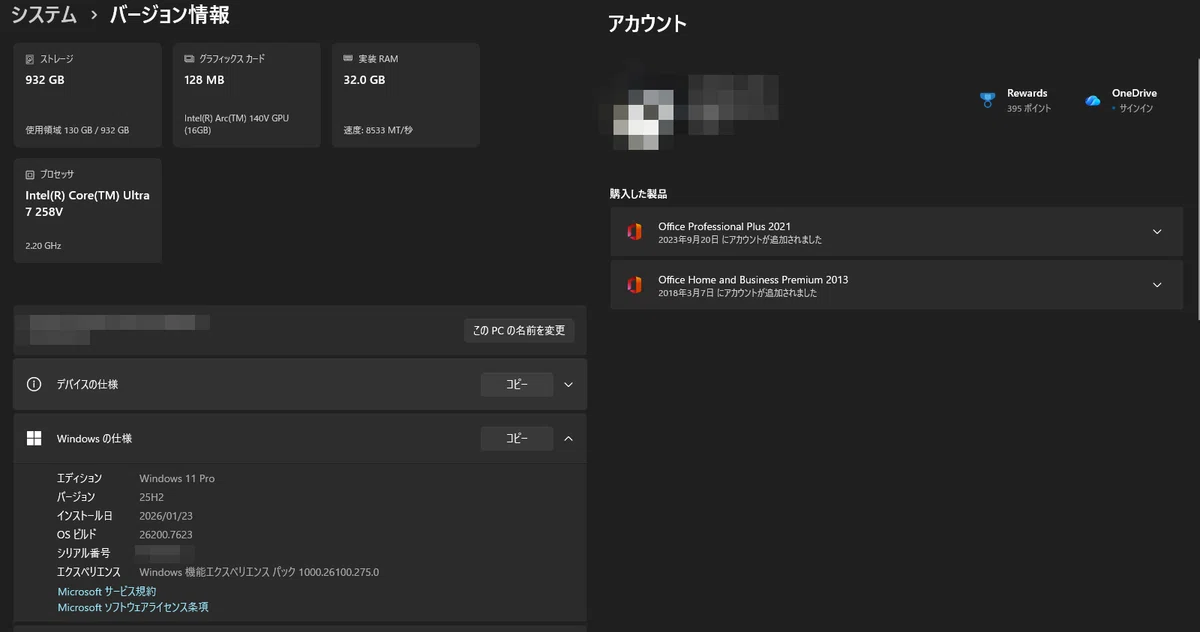This screenshot has width=1200, height=632.
Task: Click the processor icon on プロセッサ card
Action: tap(30, 174)
